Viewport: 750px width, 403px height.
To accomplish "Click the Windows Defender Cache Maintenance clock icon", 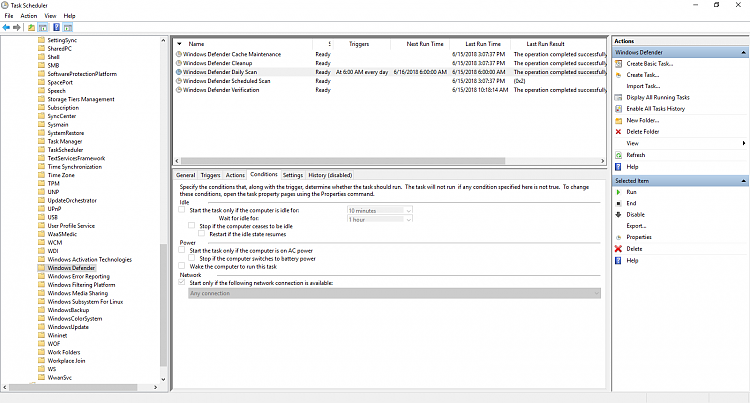I will tap(179, 54).
